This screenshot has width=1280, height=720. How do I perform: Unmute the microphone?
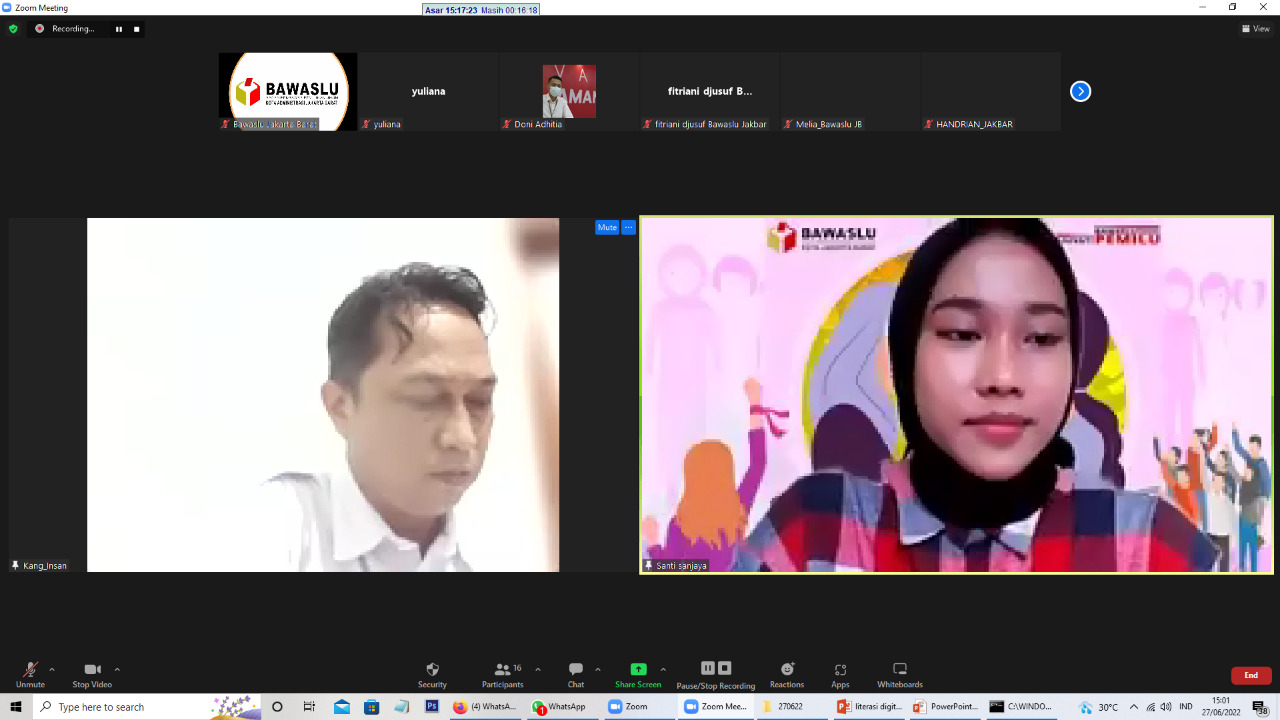(30, 674)
